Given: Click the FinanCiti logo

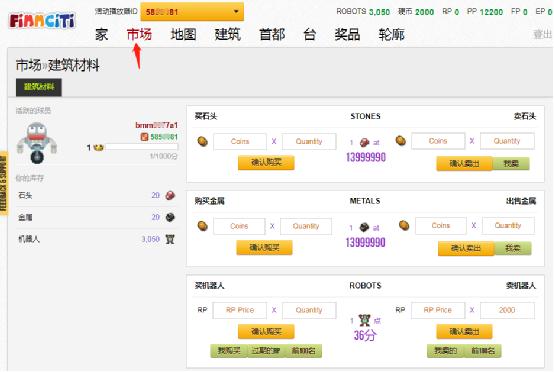Looking at the screenshot, I should [42, 21].
